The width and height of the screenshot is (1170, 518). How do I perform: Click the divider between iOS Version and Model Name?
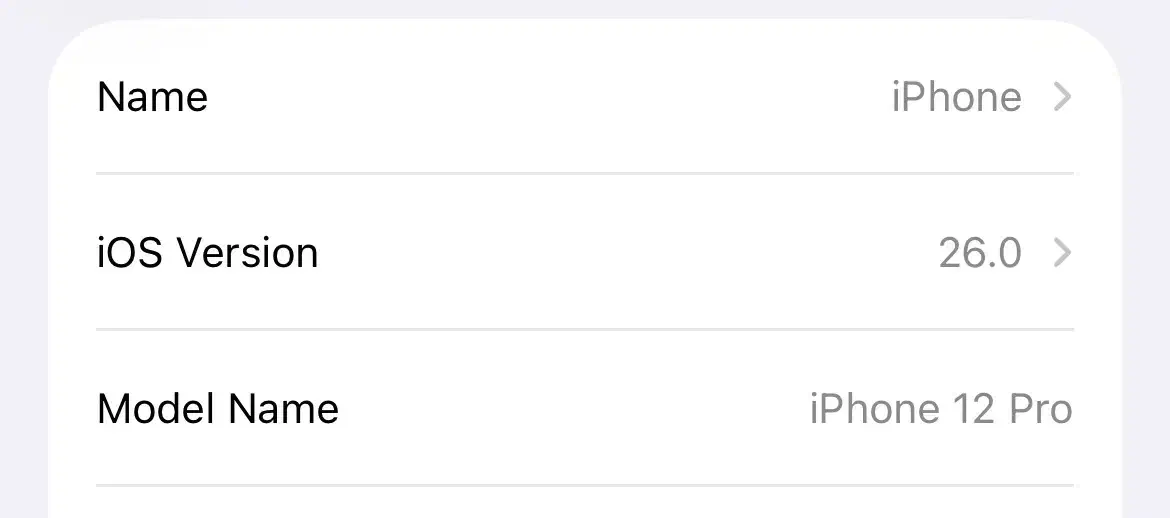pyautogui.click(x=585, y=329)
